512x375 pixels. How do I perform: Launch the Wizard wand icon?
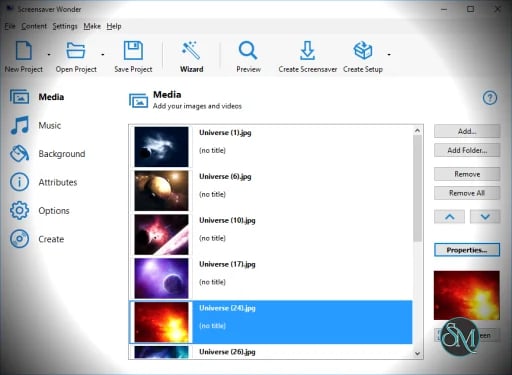pyautogui.click(x=191, y=50)
